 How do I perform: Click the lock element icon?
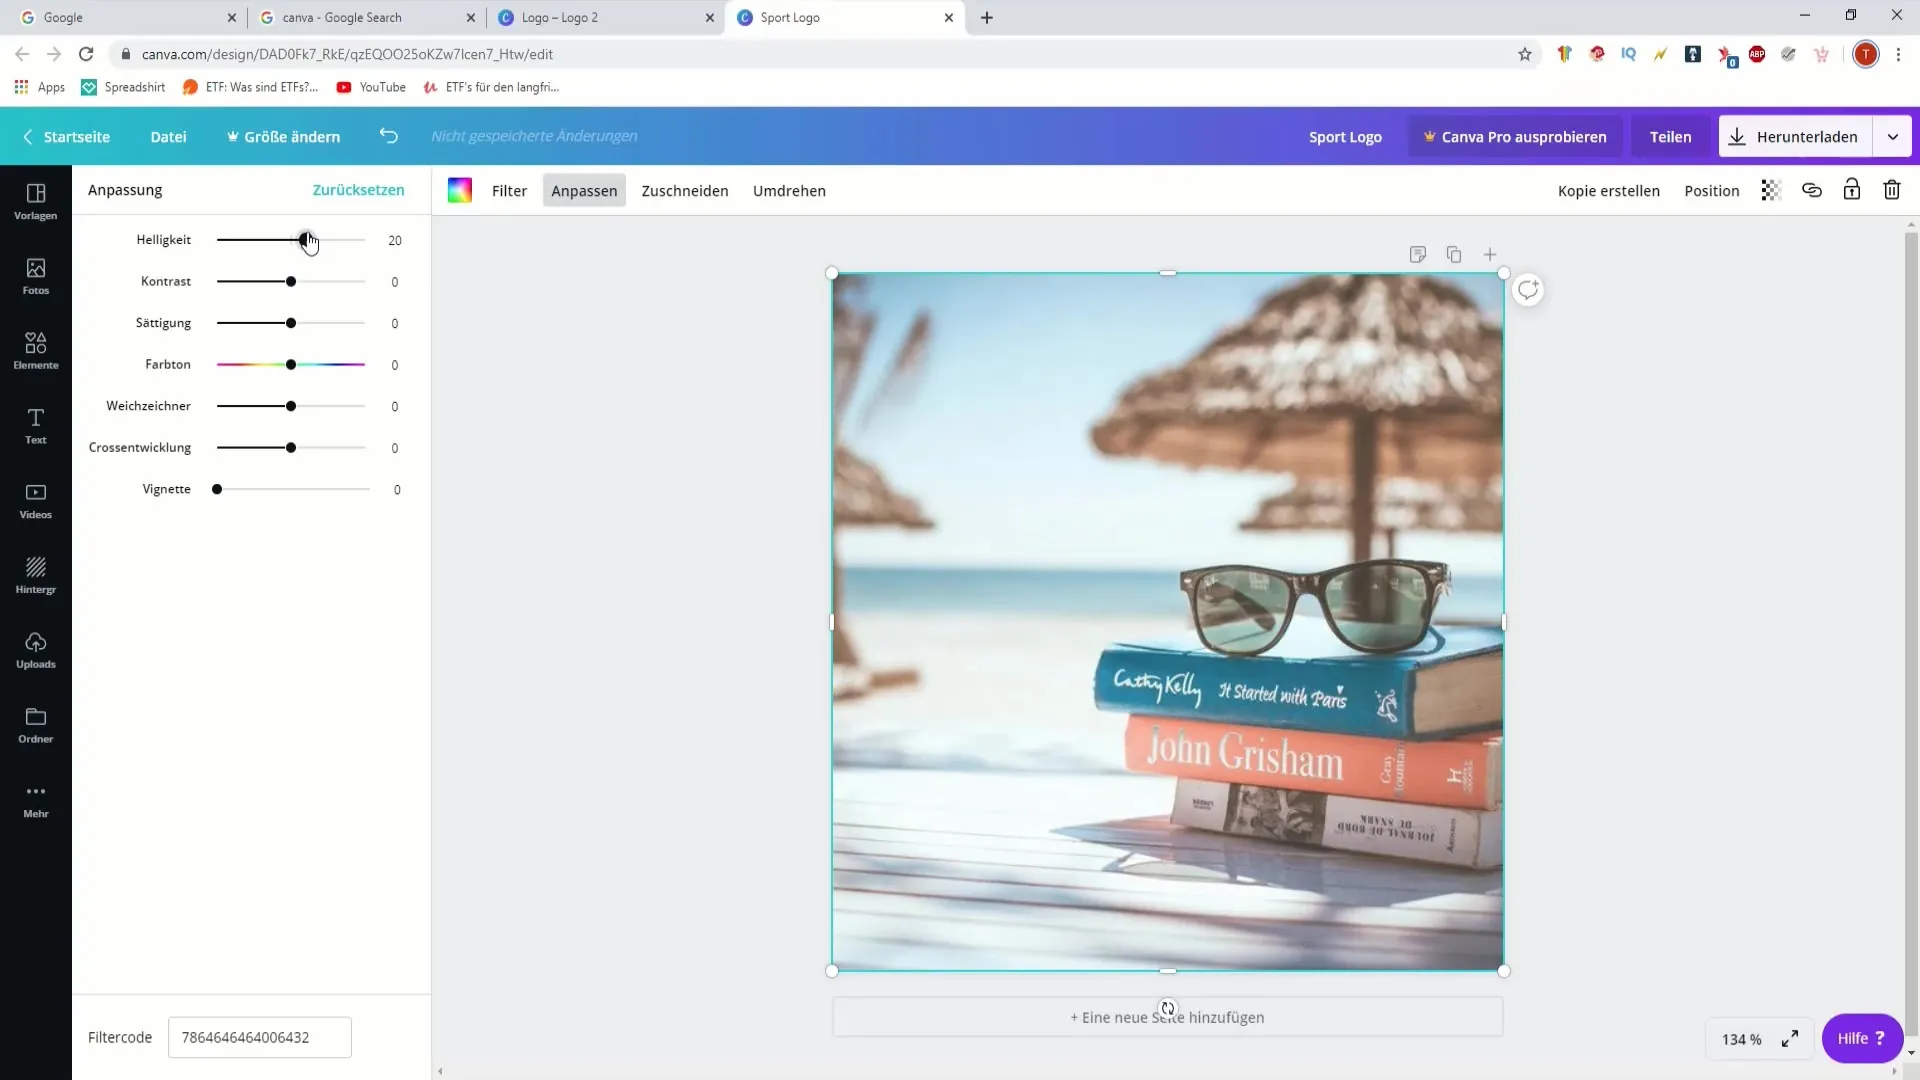(1852, 190)
